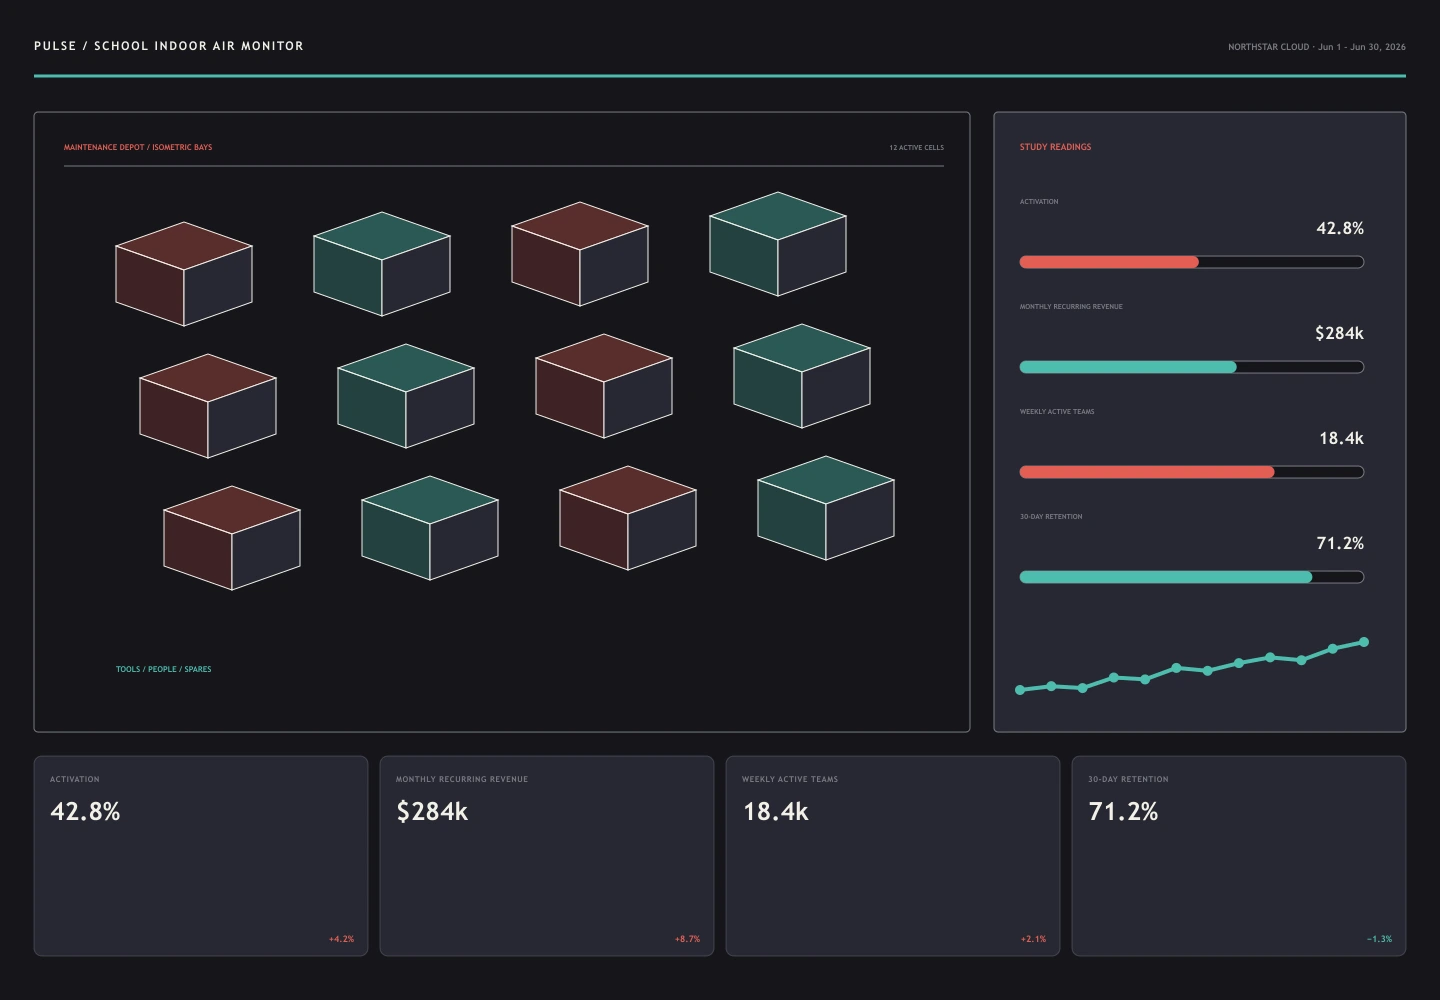Click the 'STUDY READINGS' panel heading
Viewport: 1440px width, 1000px height.
1056,147
